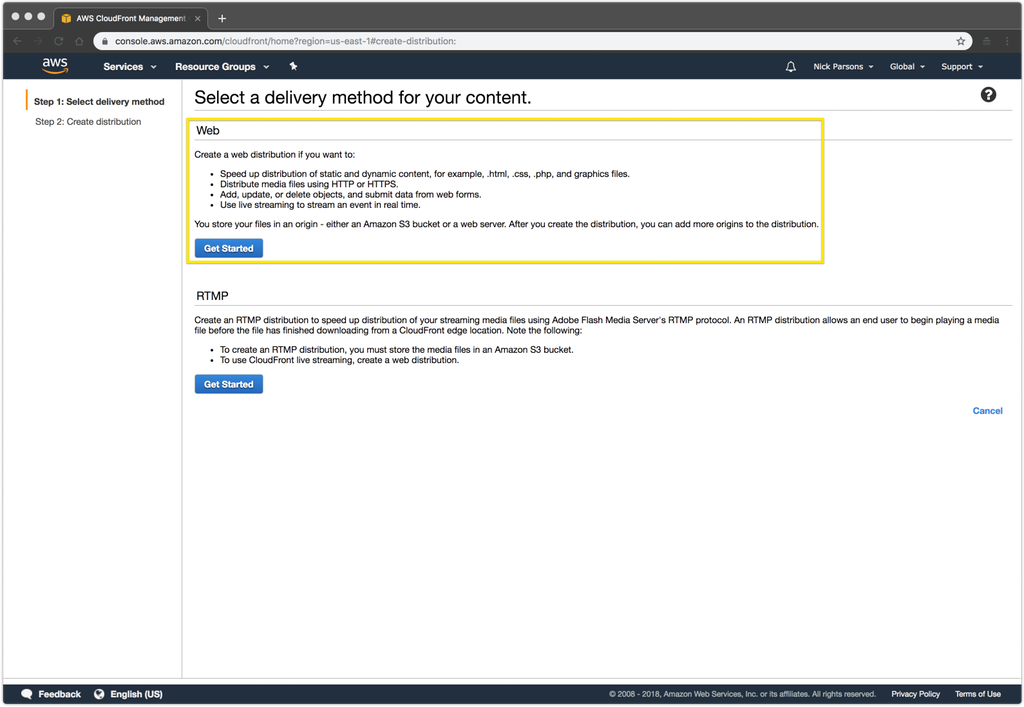This screenshot has height=707, width=1024.
Task: Select Step 2: Create distribution
Action: coord(88,121)
